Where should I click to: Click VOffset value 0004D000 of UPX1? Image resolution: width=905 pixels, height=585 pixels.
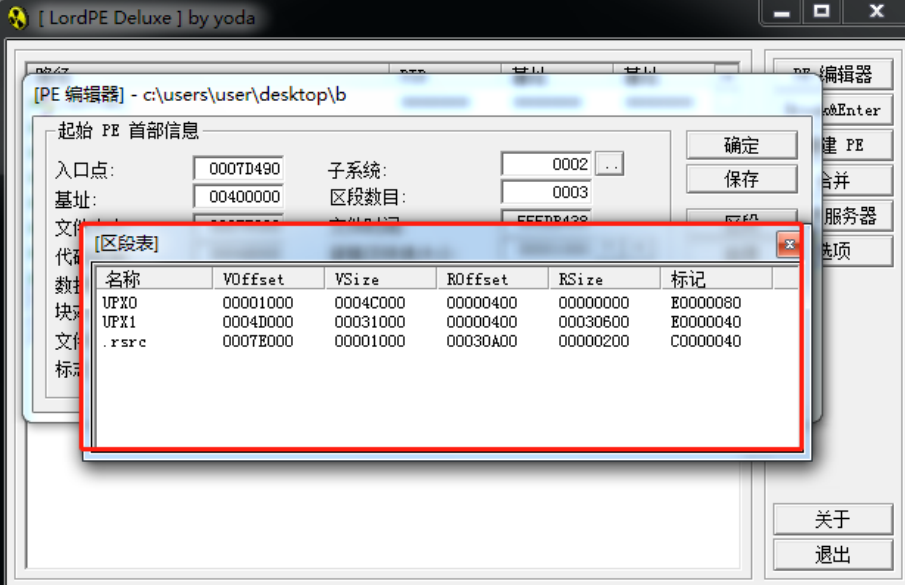(258, 321)
